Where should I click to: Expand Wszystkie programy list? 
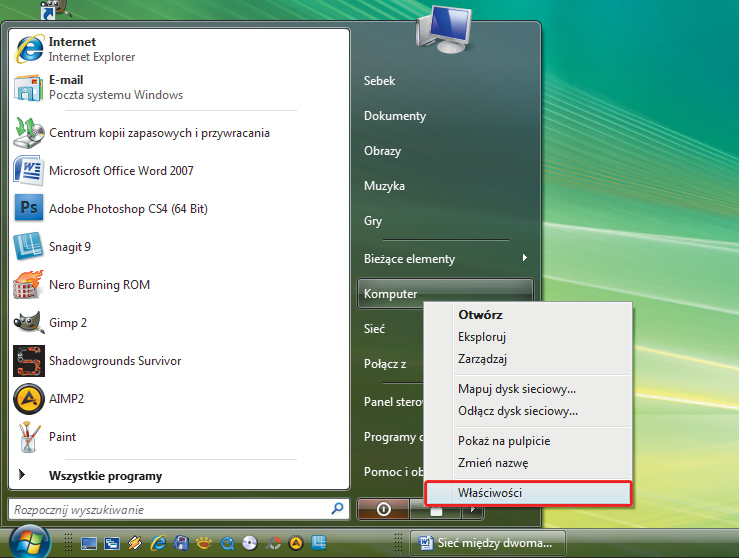coord(105,476)
